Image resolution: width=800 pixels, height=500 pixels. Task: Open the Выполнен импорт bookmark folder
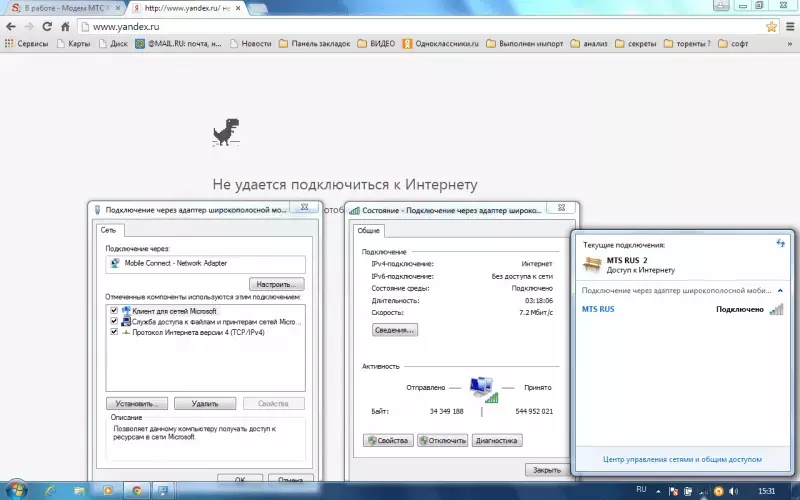[524, 44]
